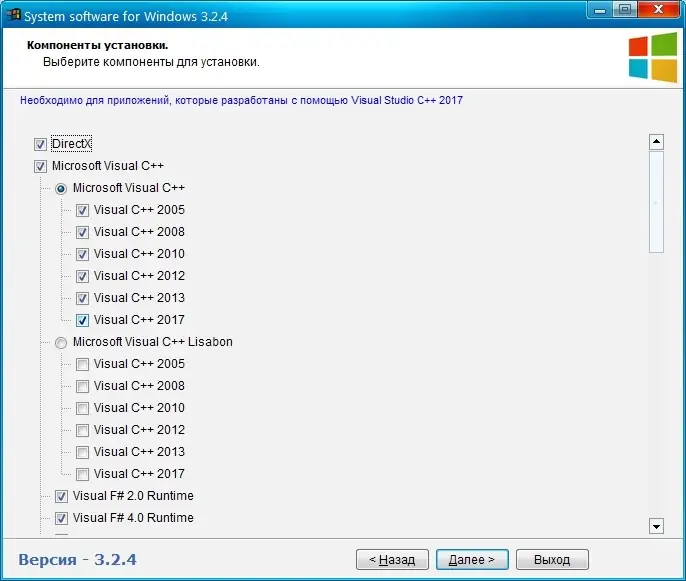Uncheck the DirectX checkbox
686x581 pixels.
[40, 144]
